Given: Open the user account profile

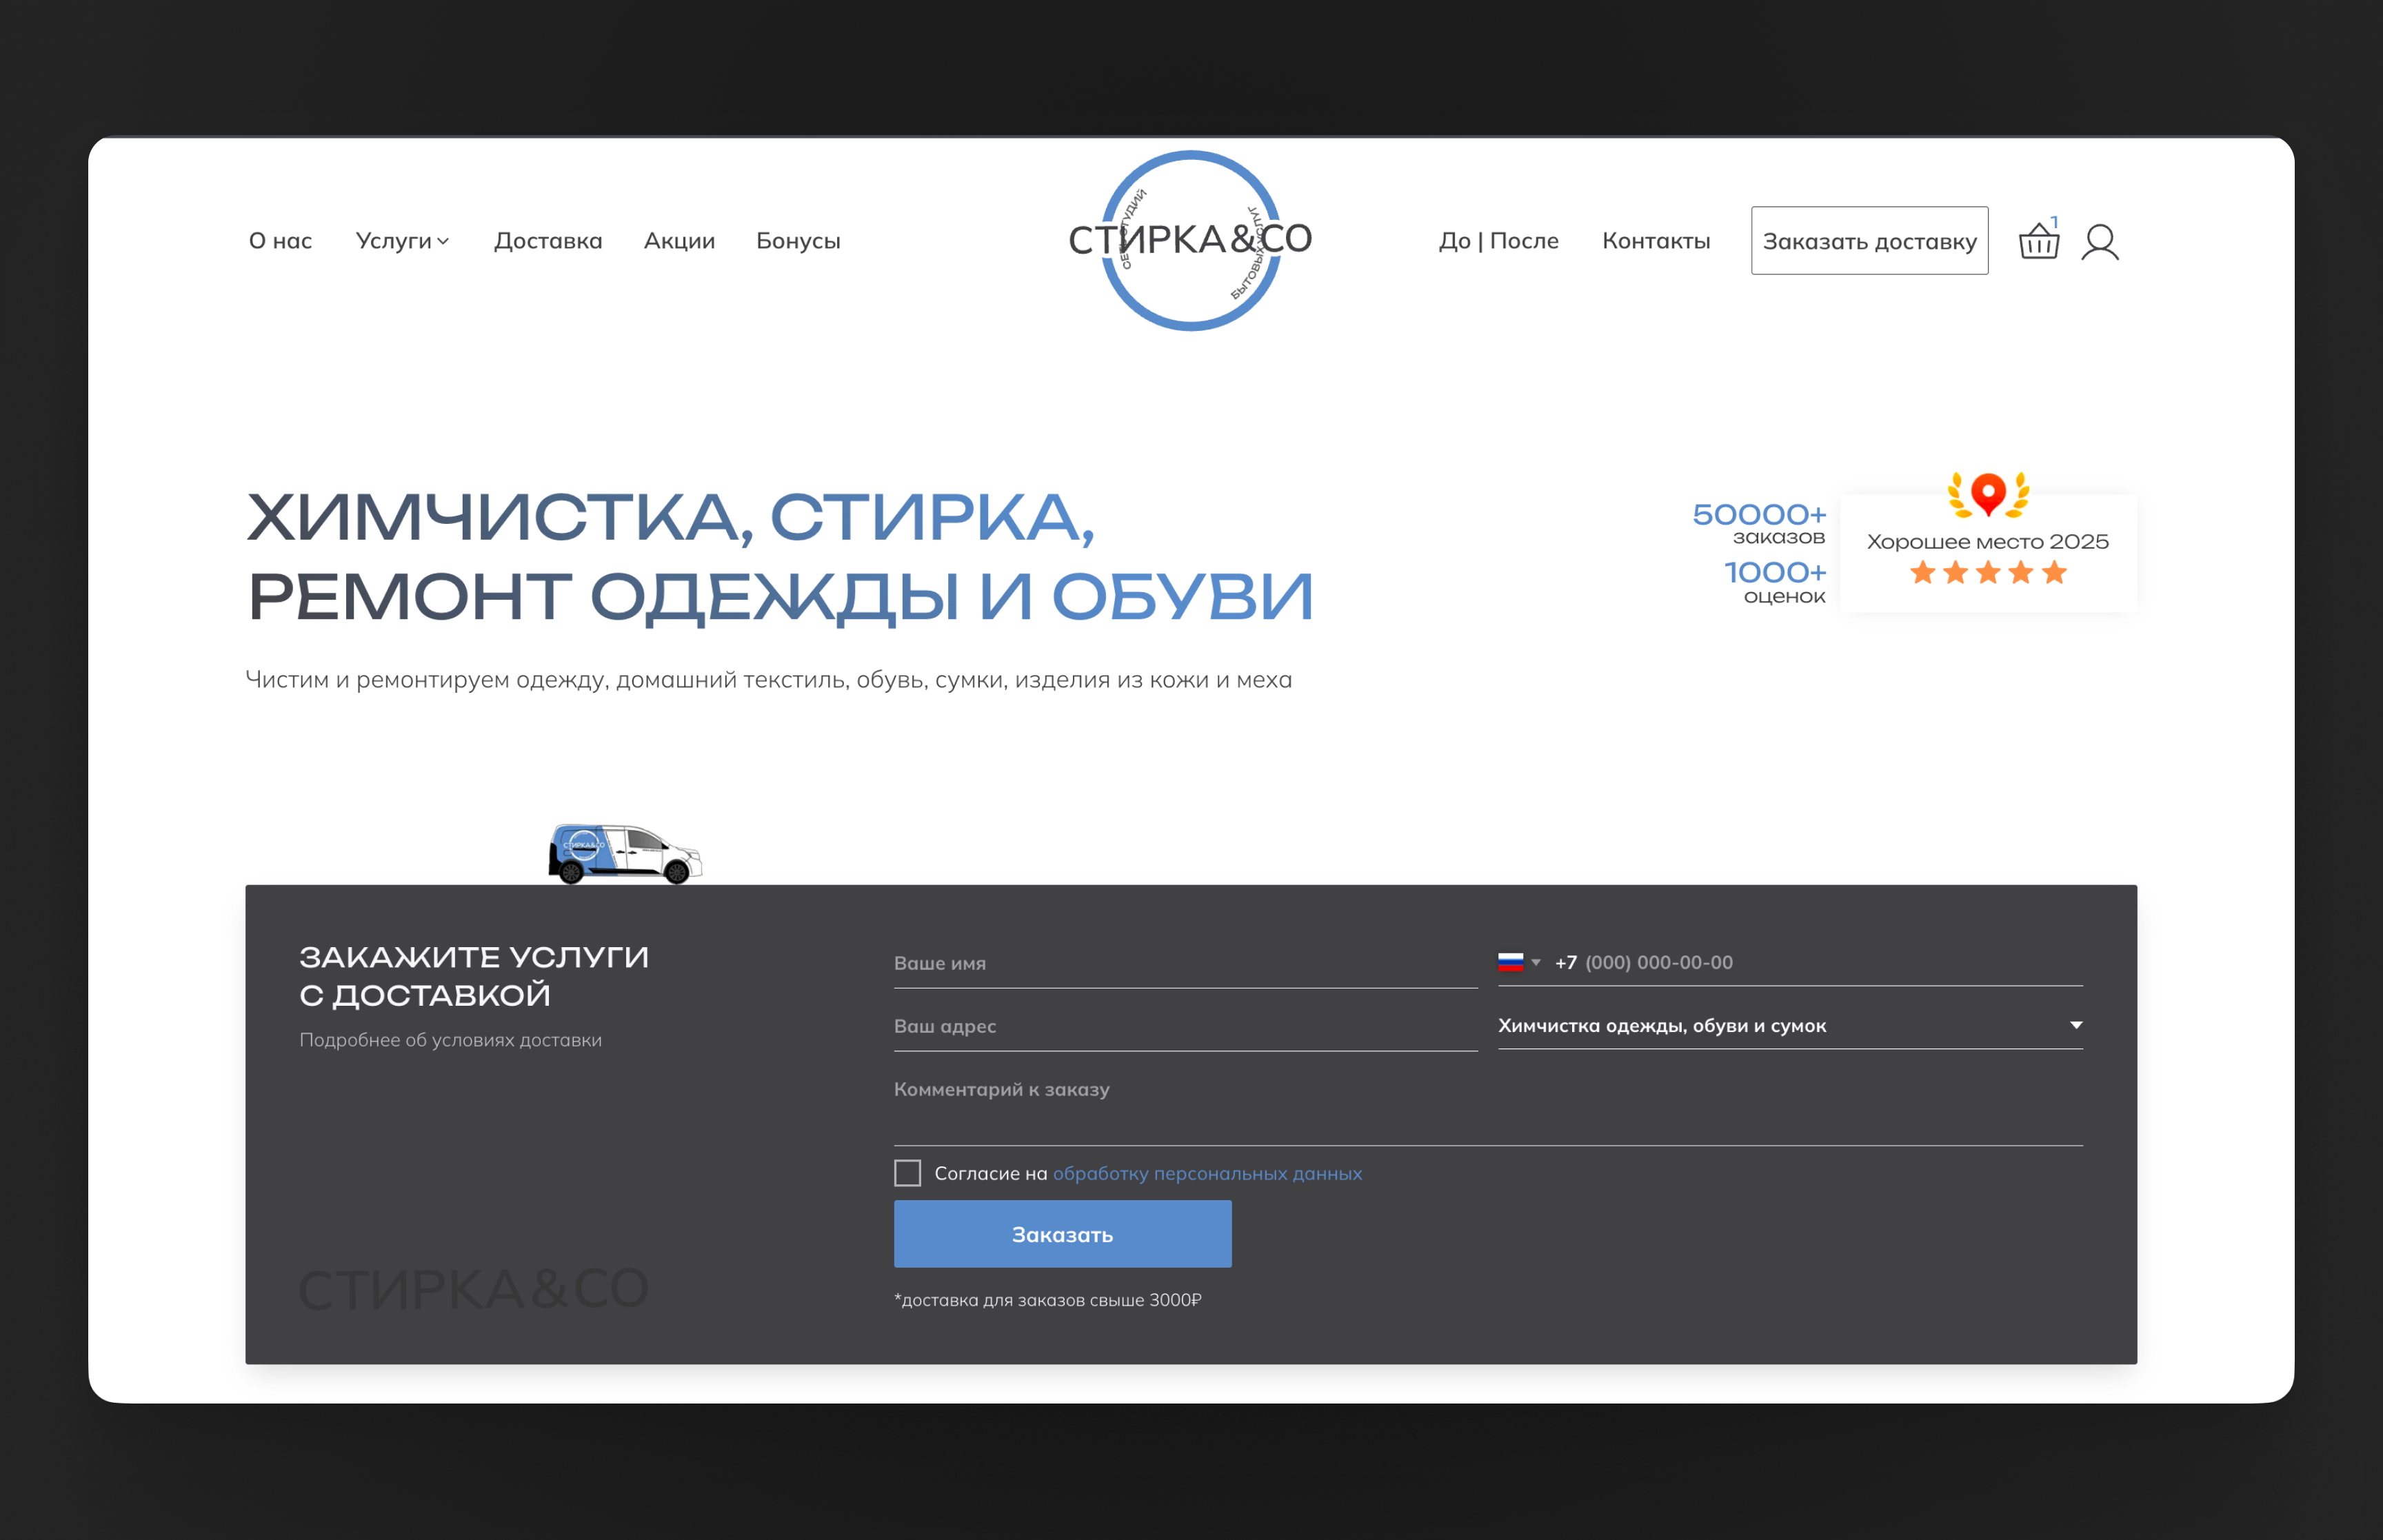Looking at the screenshot, I should [2101, 241].
